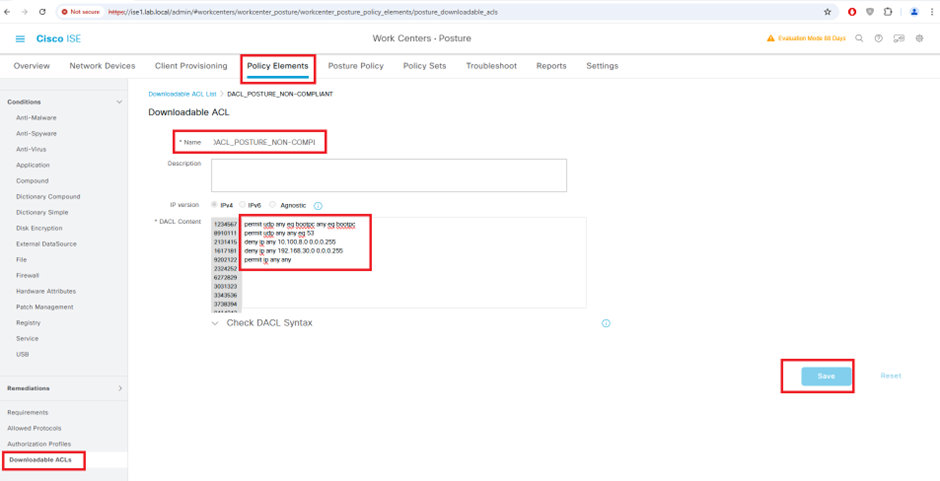The image size is (940, 481).
Task: Click the Cisco ISE logo
Action: (x=58, y=39)
